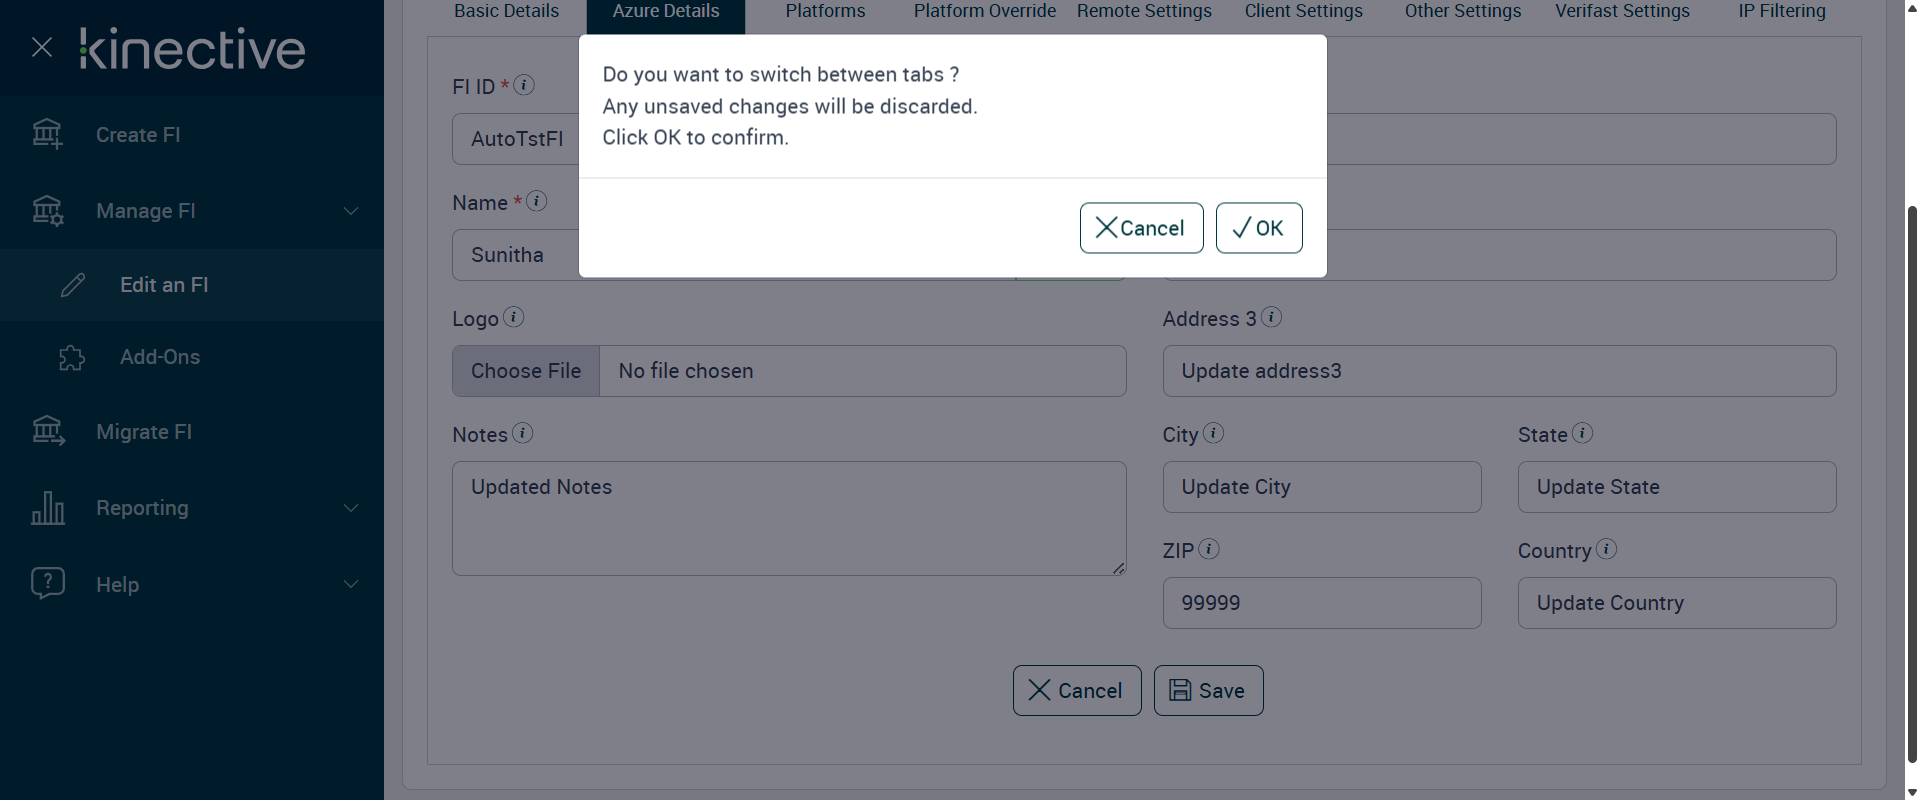Cancel the tab switch dialog
Image resolution: width=1920 pixels, height=800 pixels.
pyautogui.click(x=1141, y=228)
